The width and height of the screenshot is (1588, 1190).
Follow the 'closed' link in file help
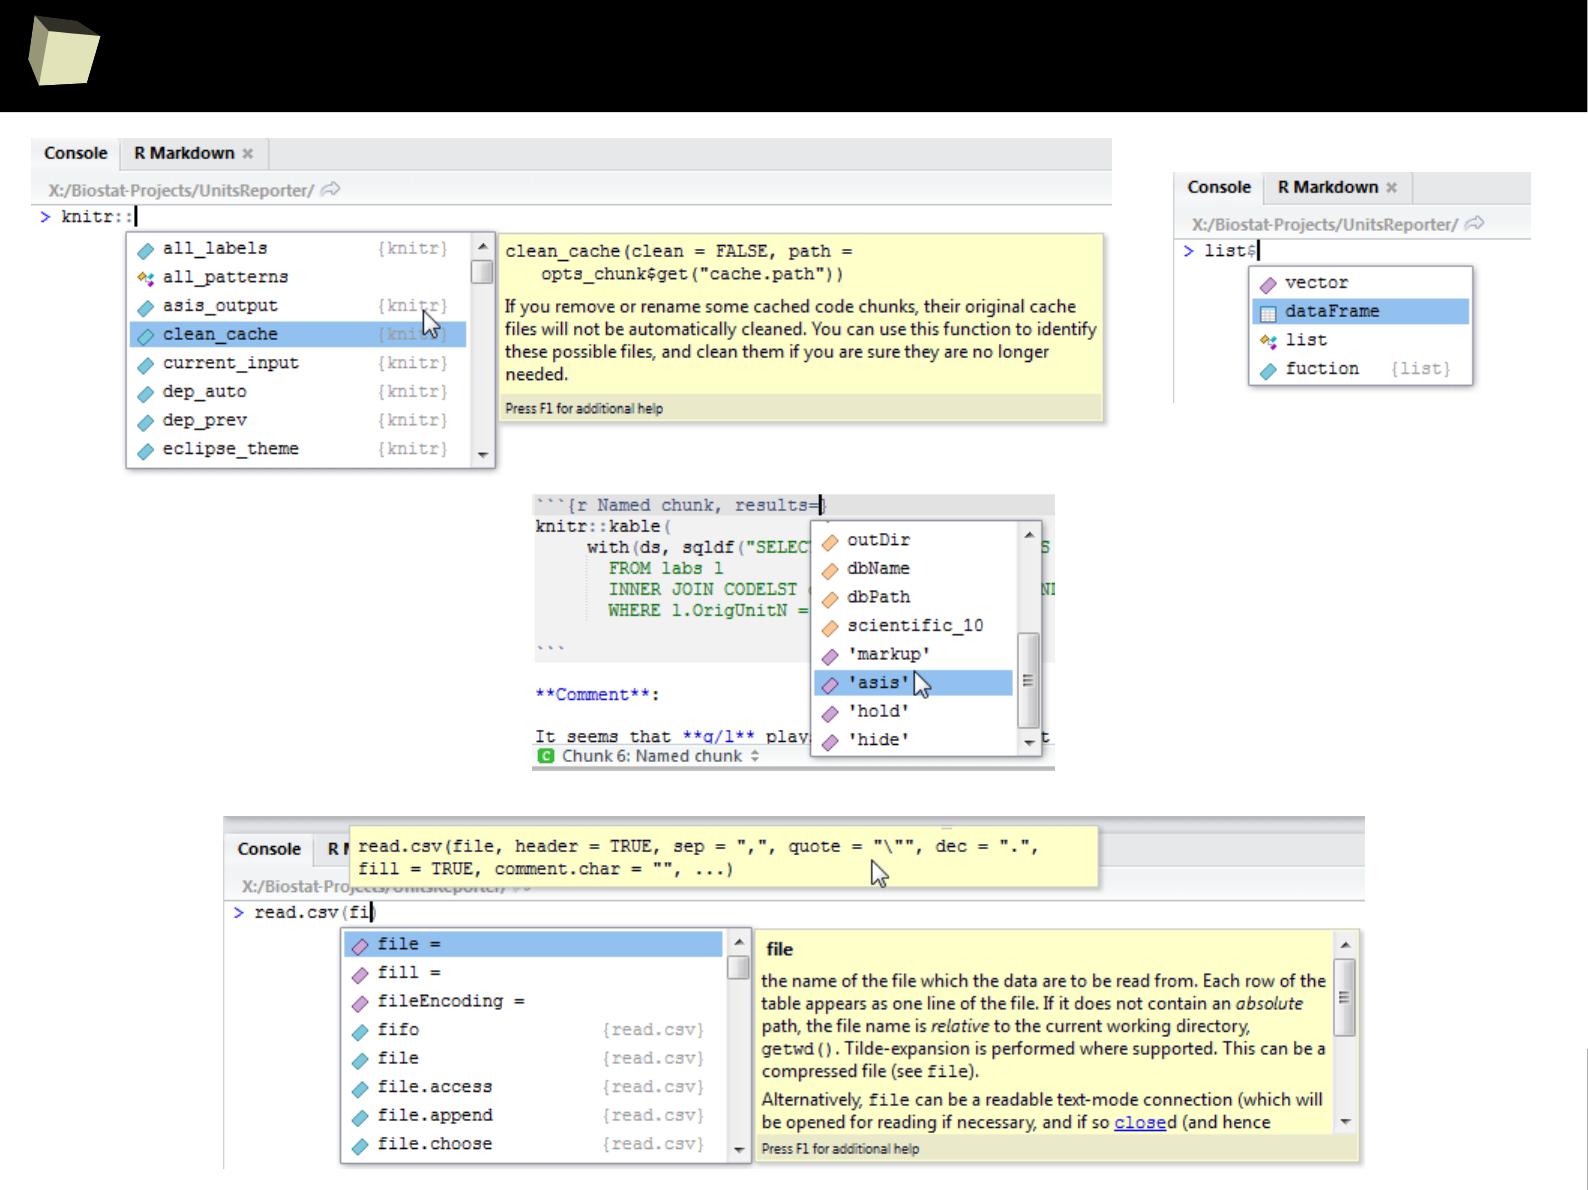[1140, 1122]
